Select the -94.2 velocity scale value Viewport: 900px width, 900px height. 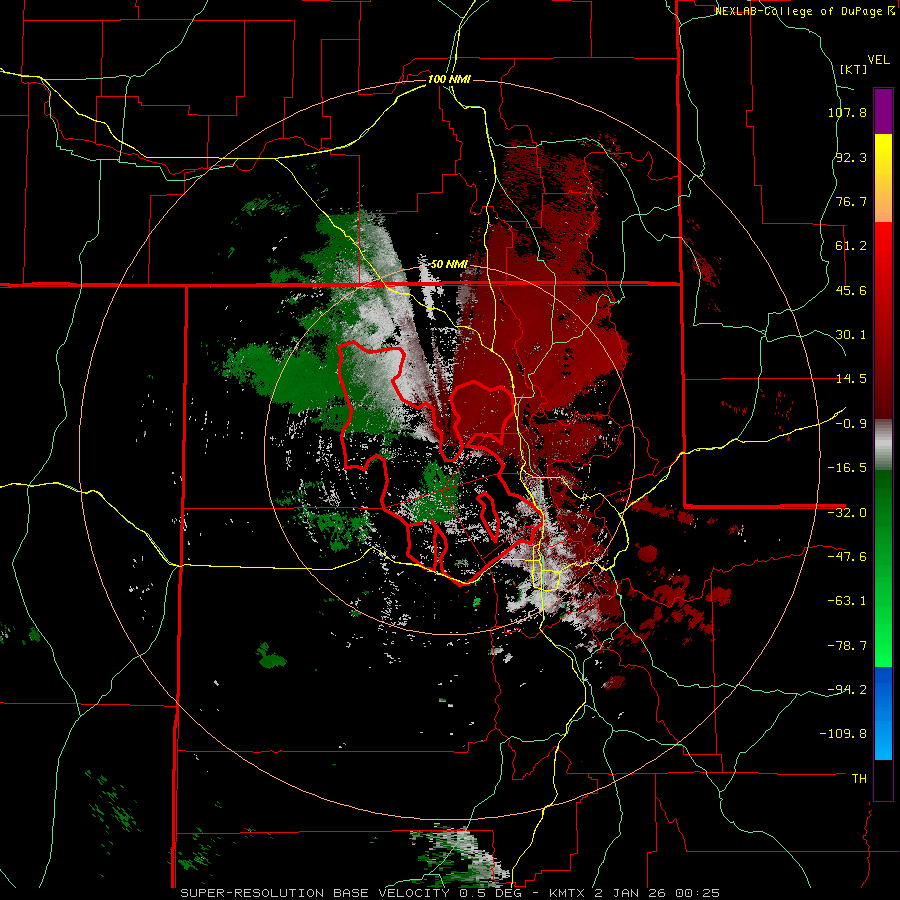(x=847, y=689)
